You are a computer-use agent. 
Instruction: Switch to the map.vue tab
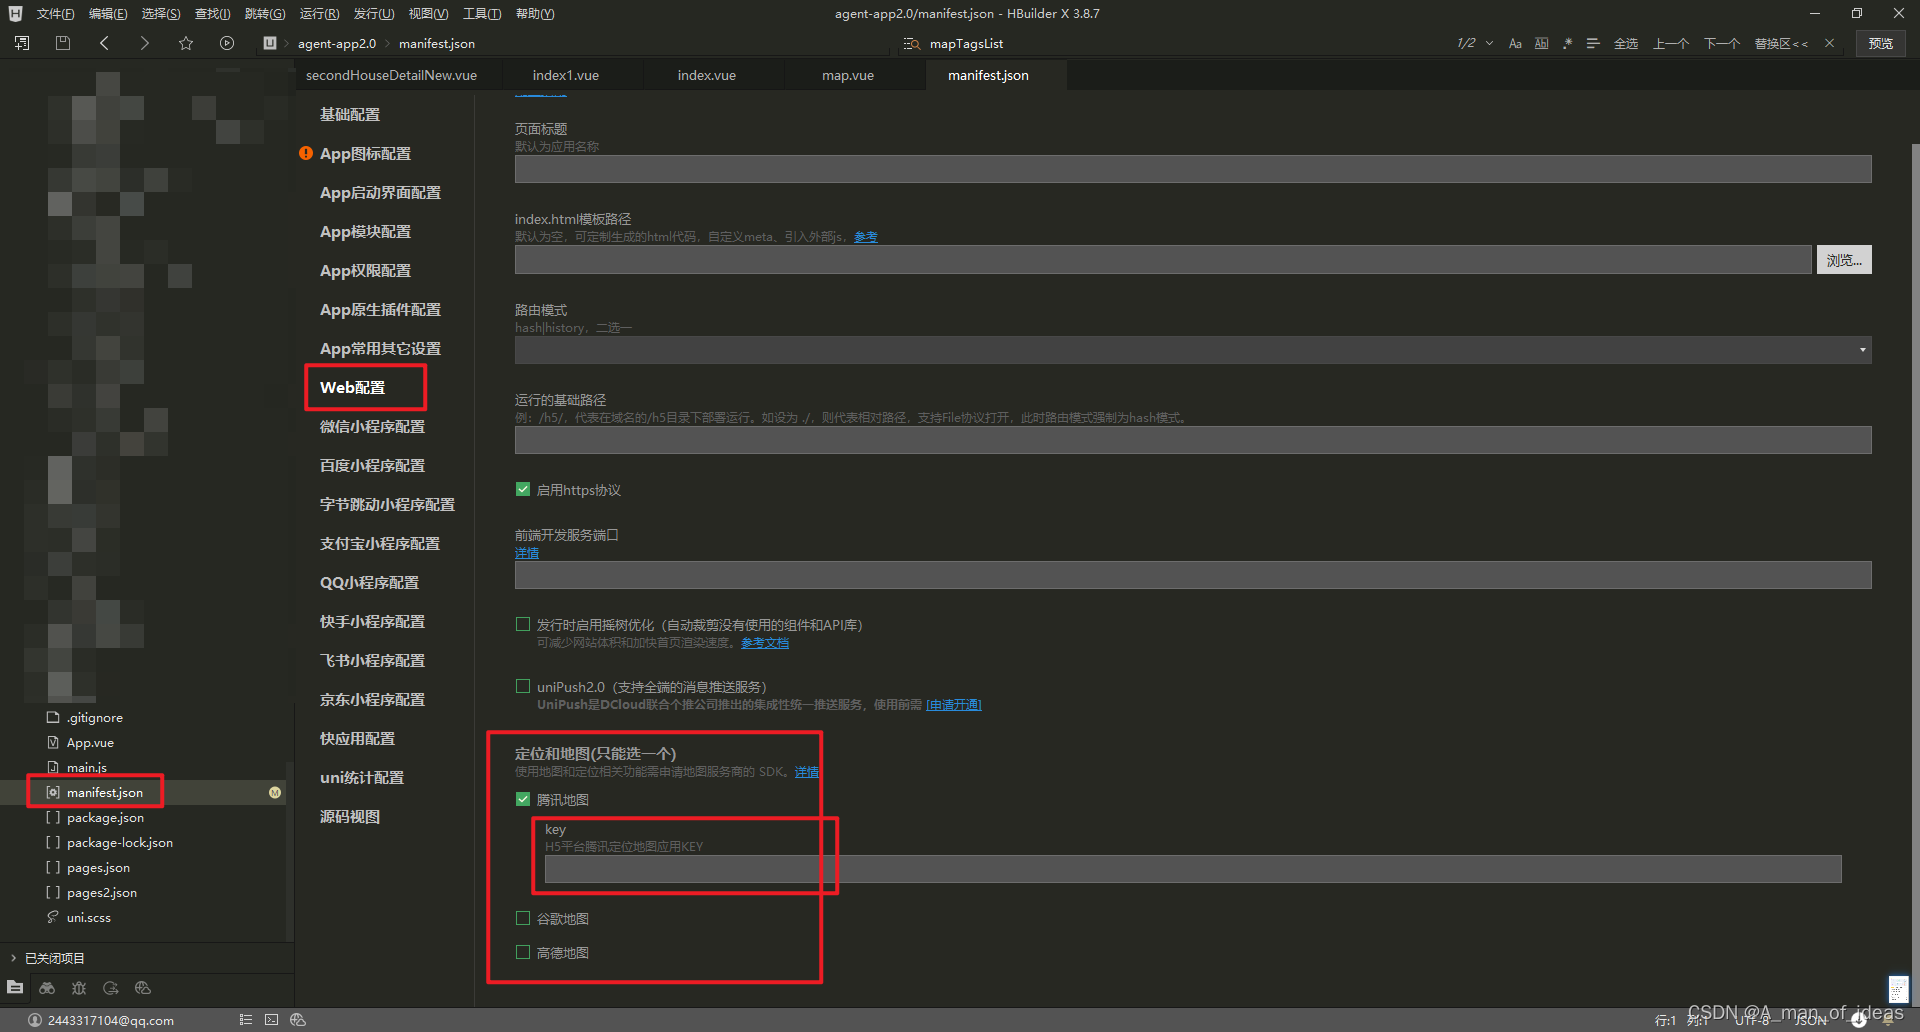(848, 74)
